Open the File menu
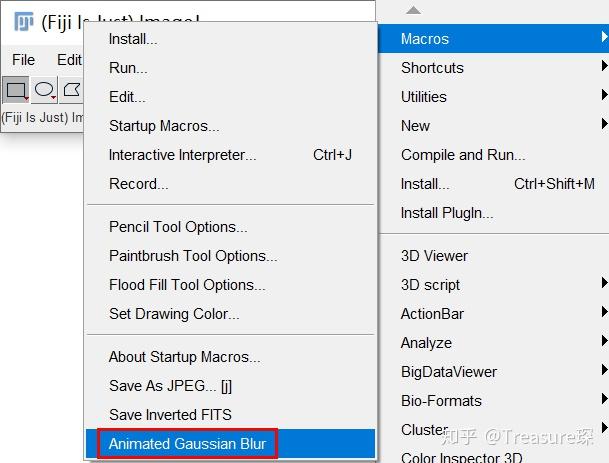This screenshot has height=463, width=609. 23,60
